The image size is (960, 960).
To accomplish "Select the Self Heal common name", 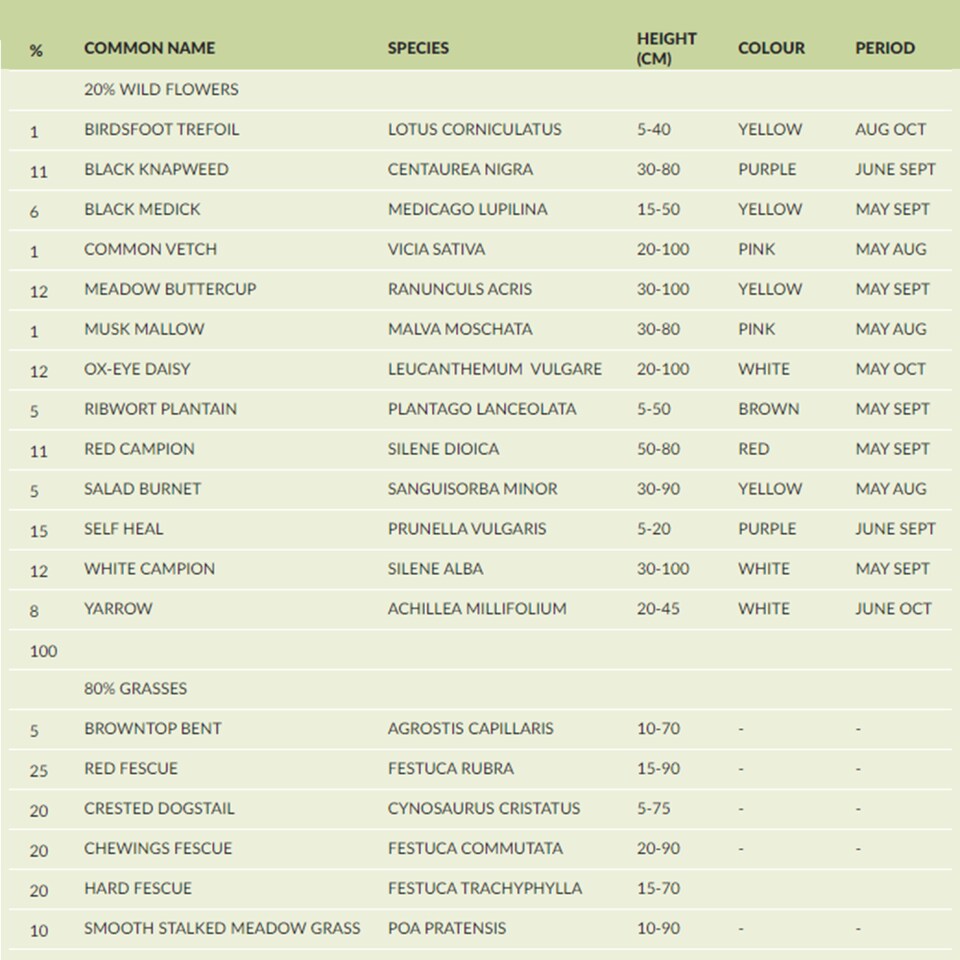I will (x=124, y=528).
